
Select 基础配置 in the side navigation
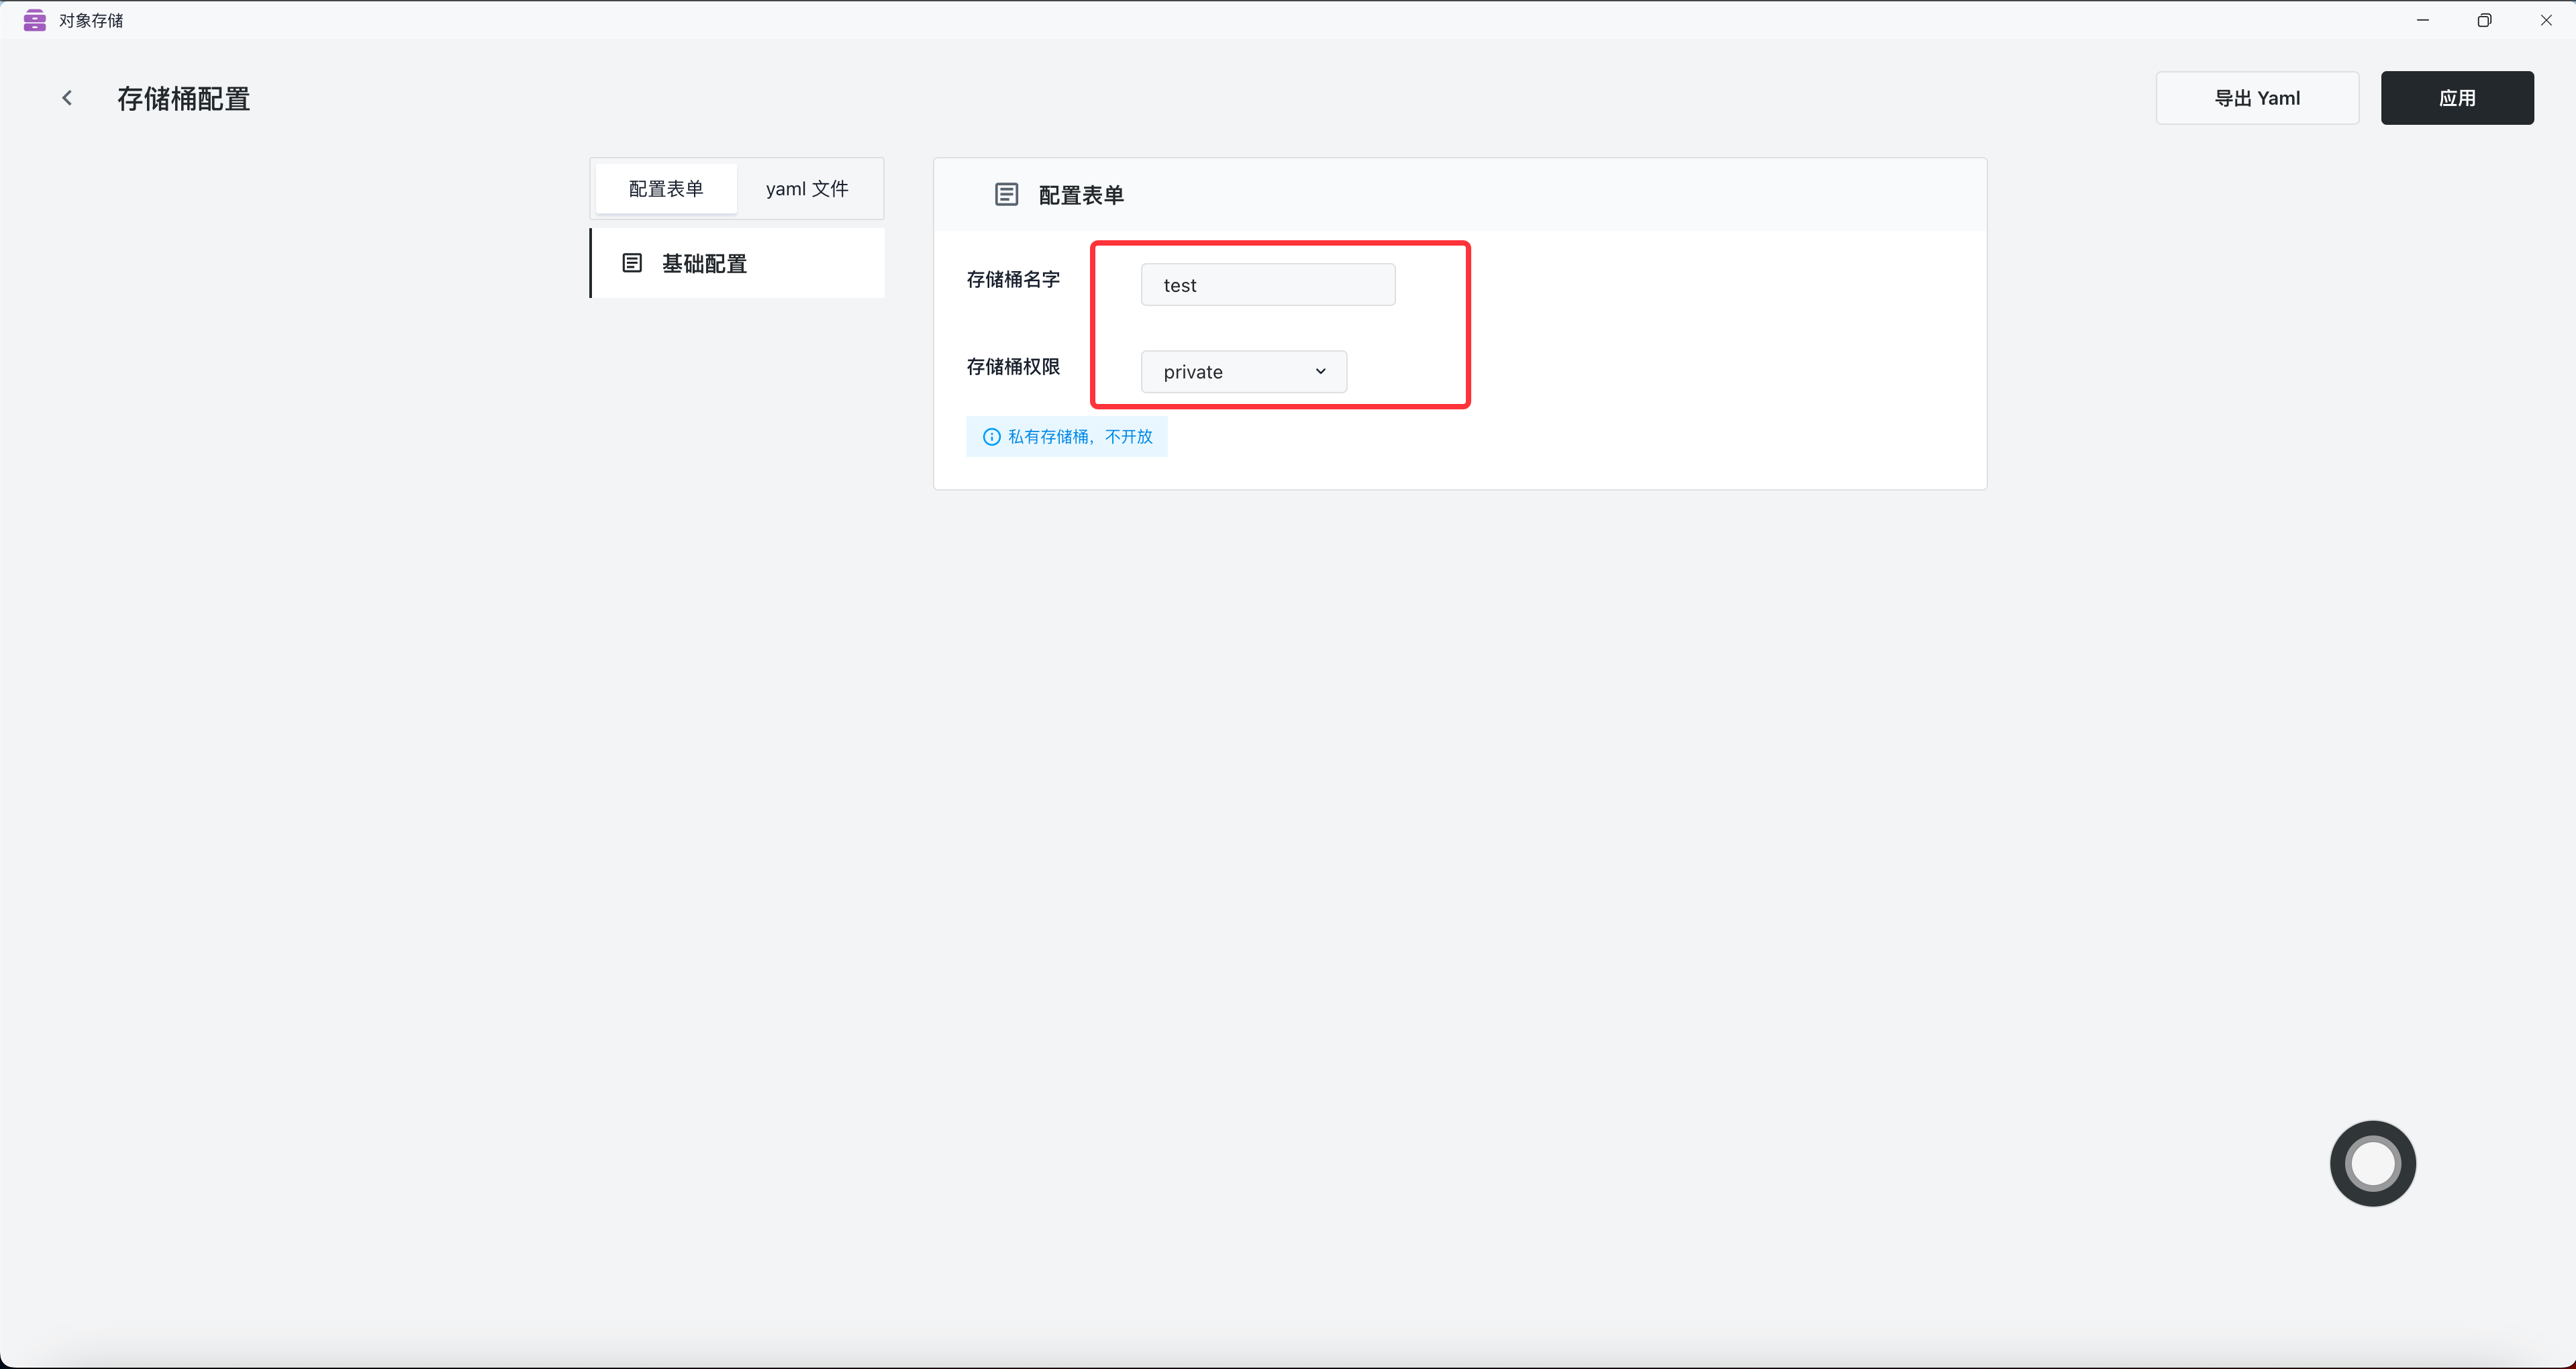(x=737, y=263)
